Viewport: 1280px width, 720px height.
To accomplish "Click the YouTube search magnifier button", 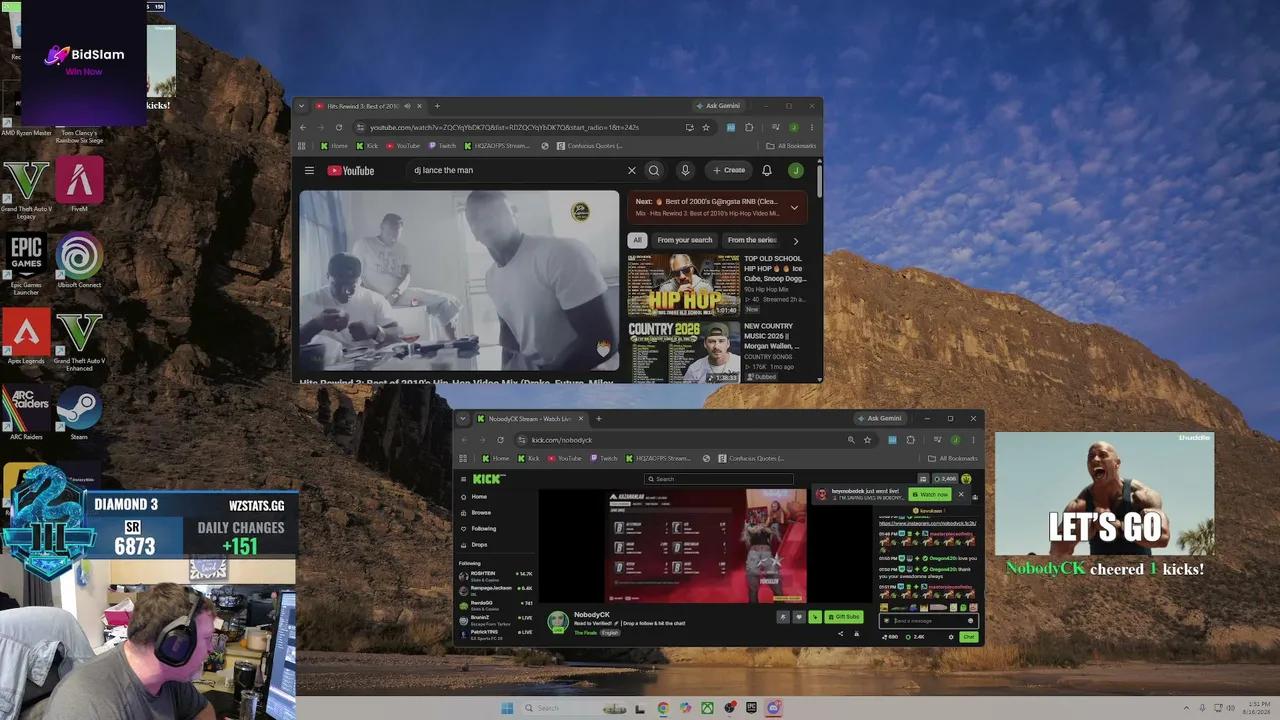I will [654, 171].
